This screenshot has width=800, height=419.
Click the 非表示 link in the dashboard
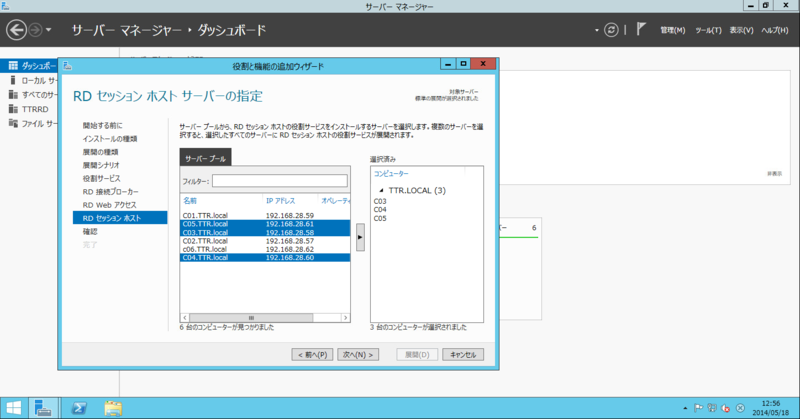(x=774, y=174)
